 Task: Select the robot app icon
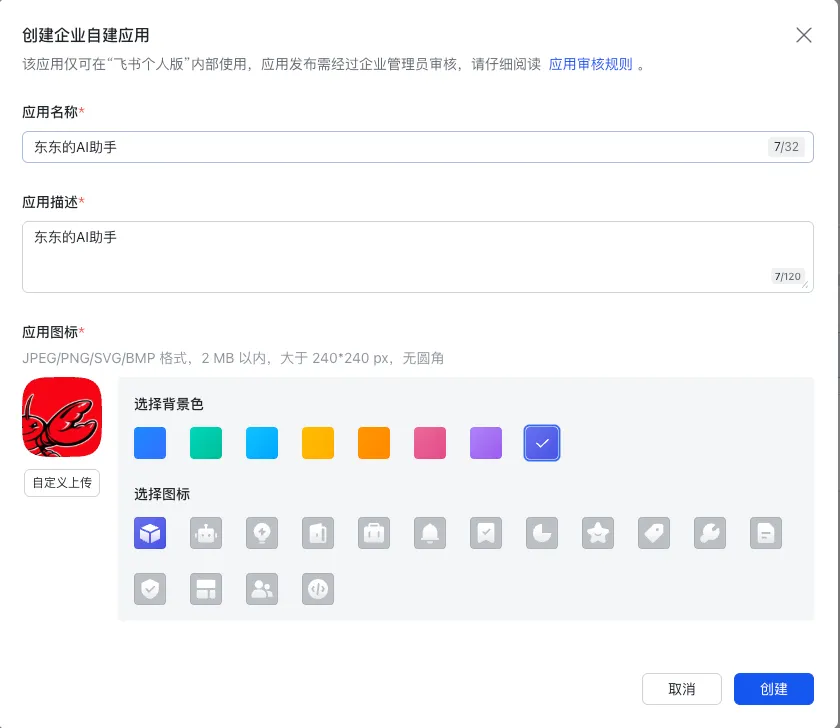point(206,533)
